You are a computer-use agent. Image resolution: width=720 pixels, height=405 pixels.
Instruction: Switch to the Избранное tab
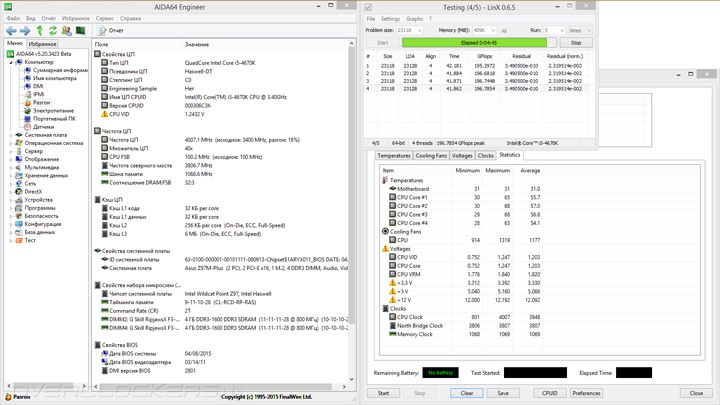(x=42, y=44)
